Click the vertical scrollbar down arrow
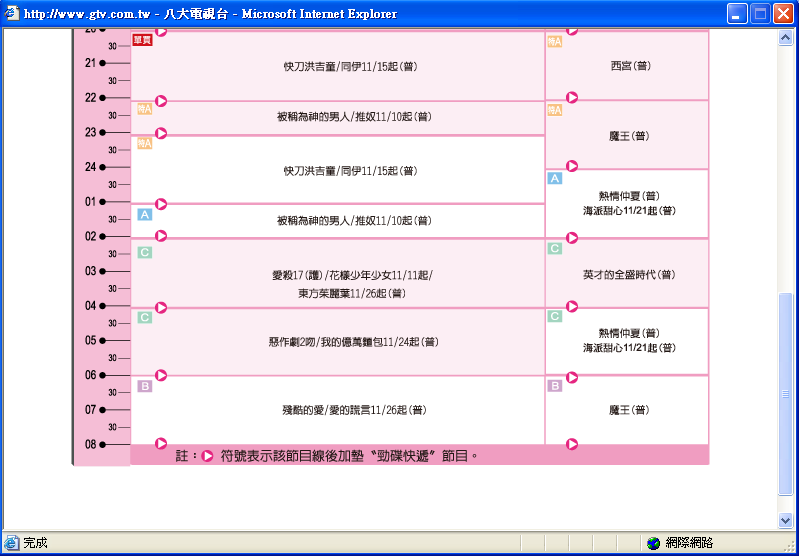801x557 pixels. point(785,520)
